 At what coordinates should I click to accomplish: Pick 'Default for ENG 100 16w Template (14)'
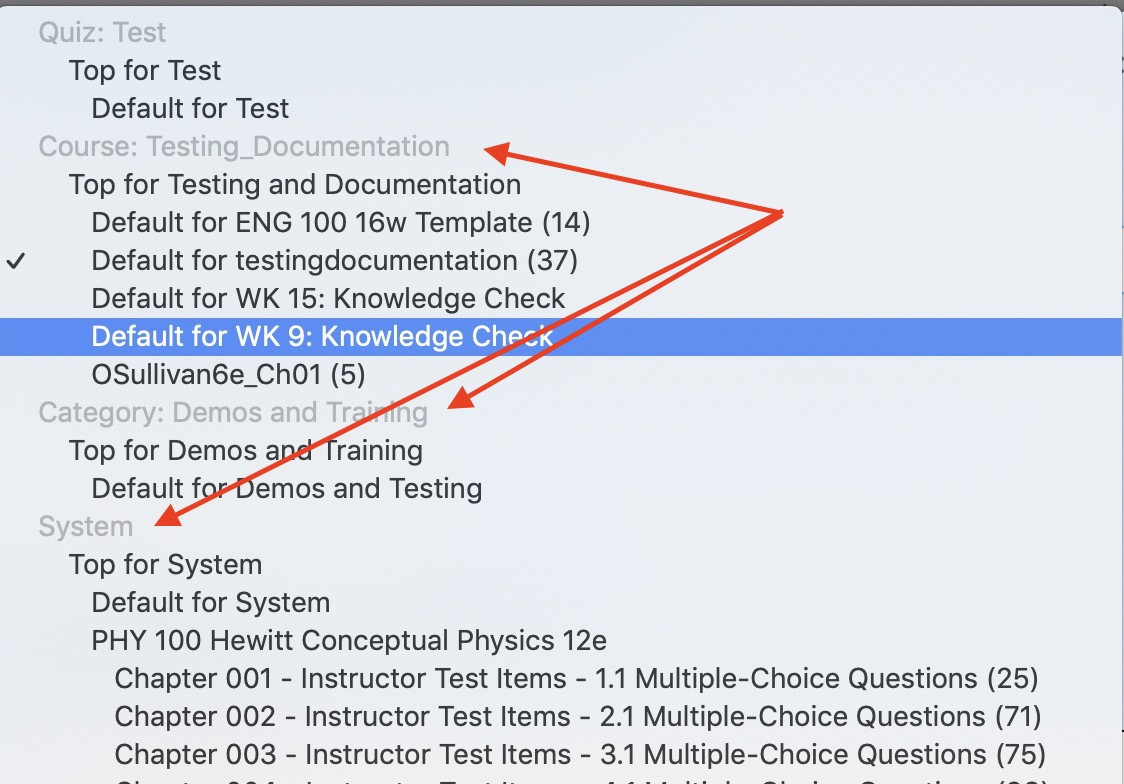click(x=340, y=222)
